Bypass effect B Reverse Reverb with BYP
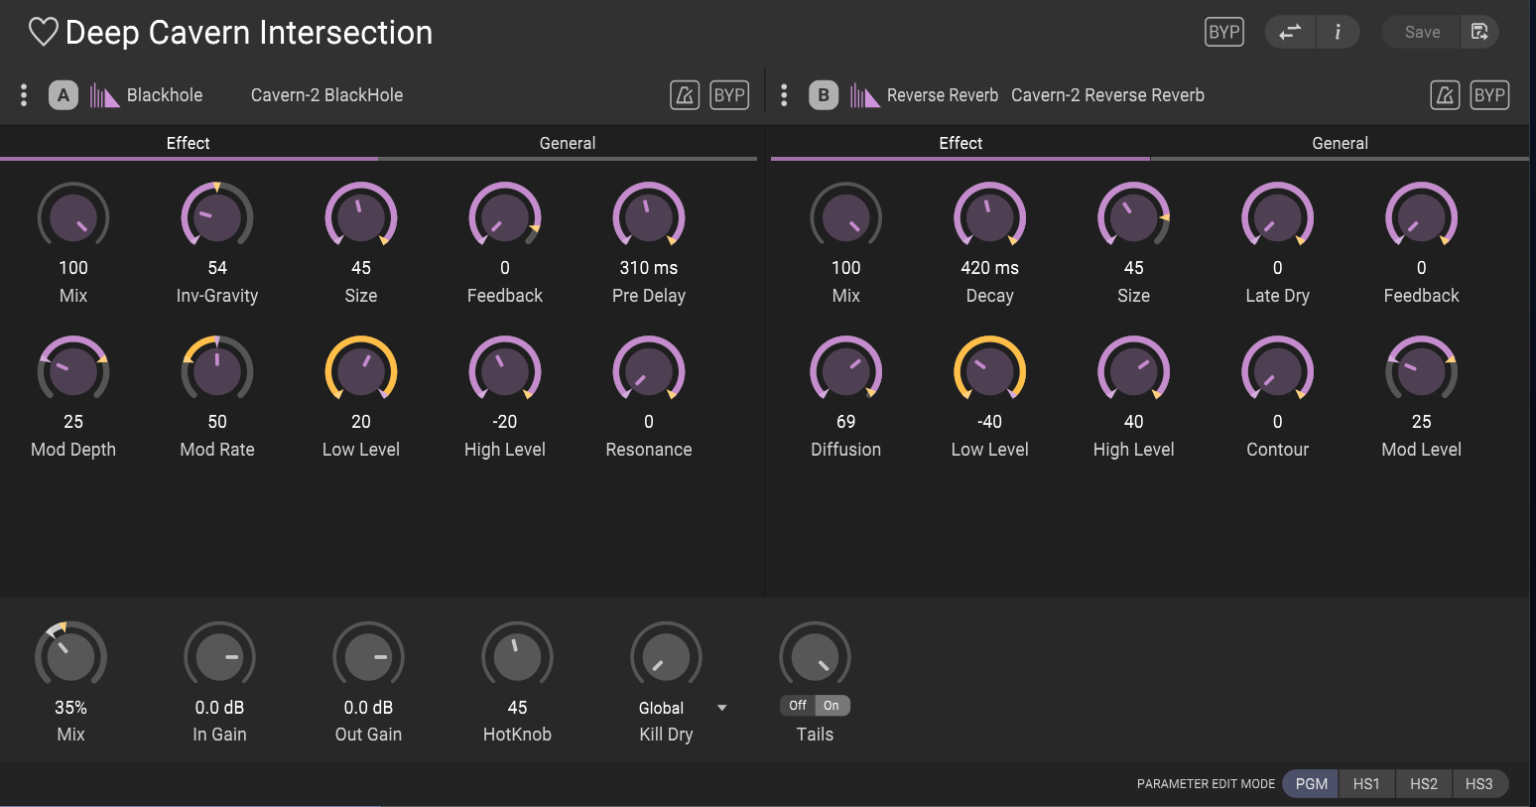Image resolution: width=1536 pixels, height=807 pixels. [1490, 95]
